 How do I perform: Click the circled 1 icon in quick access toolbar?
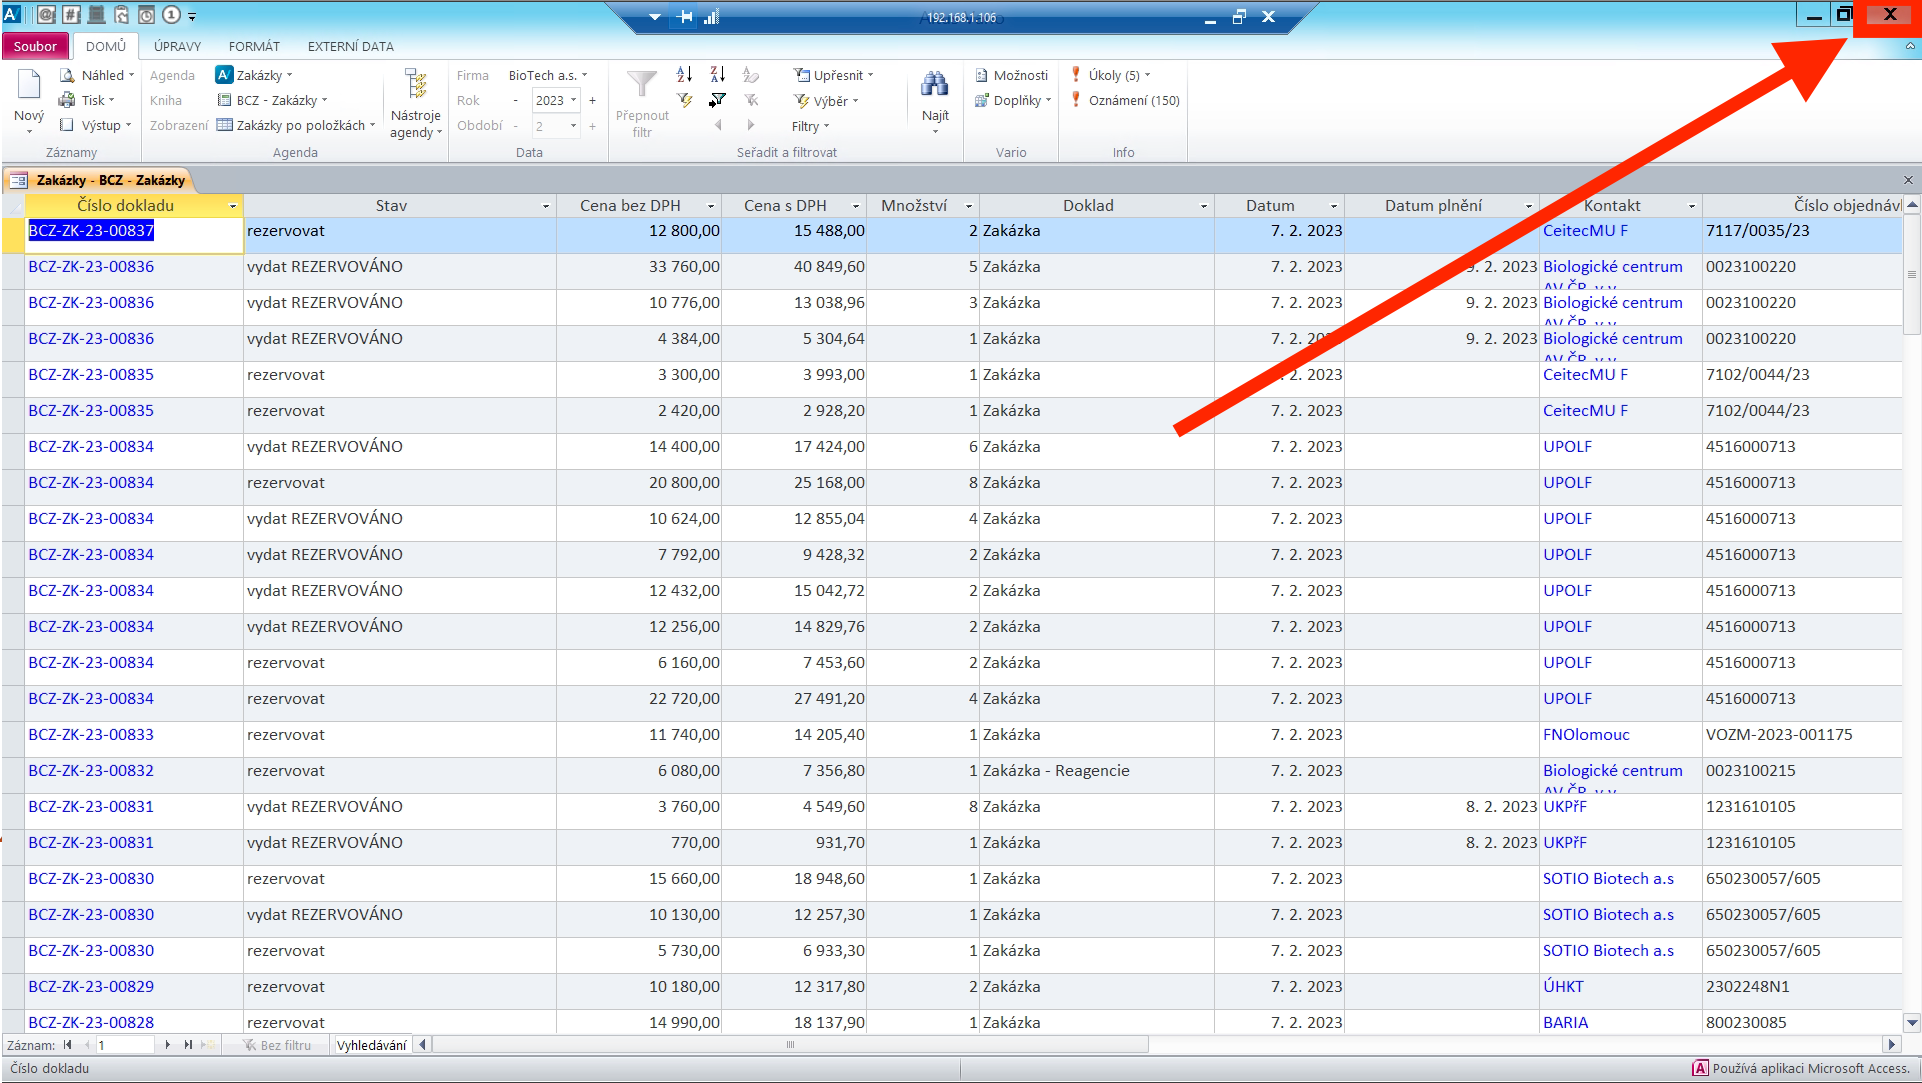170,15
